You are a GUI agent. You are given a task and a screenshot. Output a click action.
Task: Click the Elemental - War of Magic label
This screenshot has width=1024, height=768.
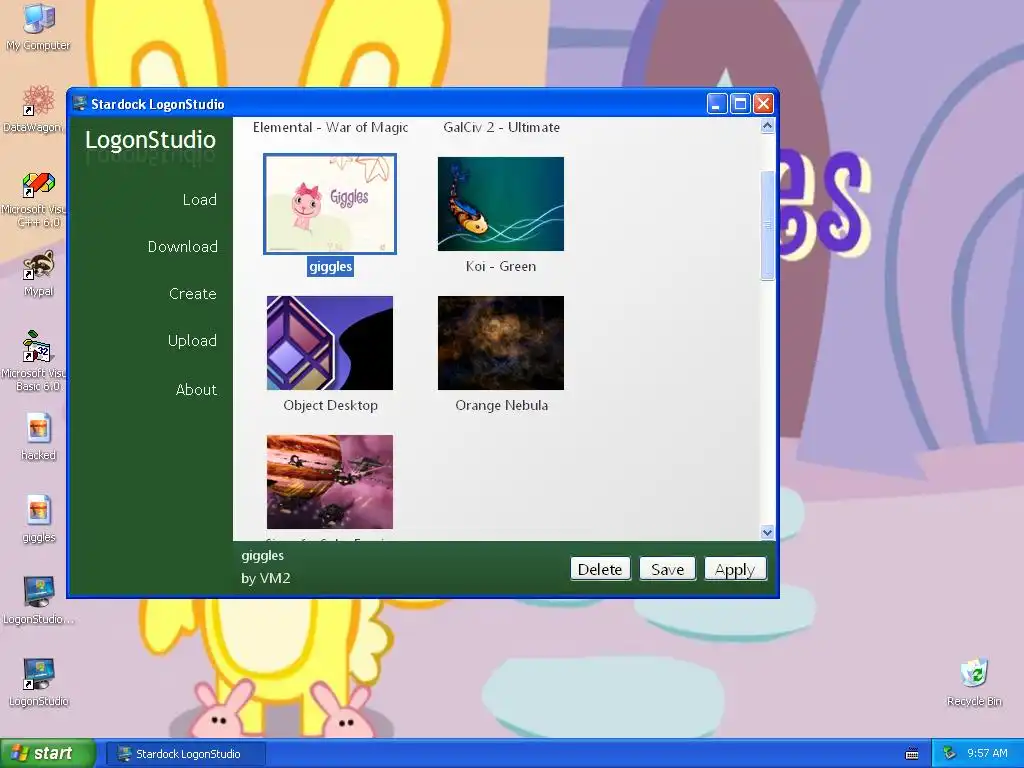click(x=330, y=127)
